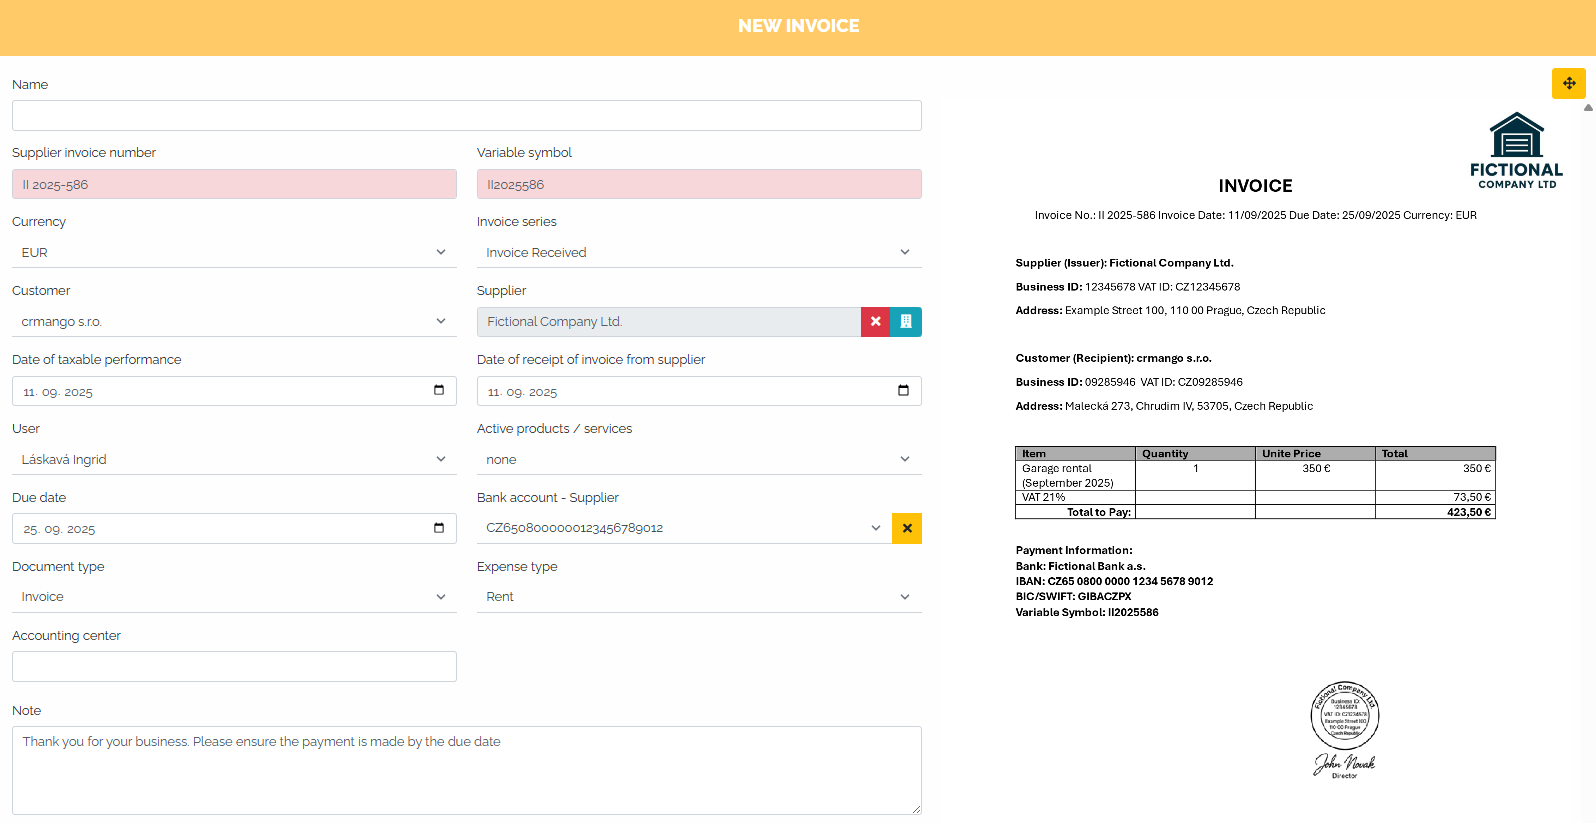1596x823 pixels.
Task: Click into the Name input field
Action: (x=467, y=115)
